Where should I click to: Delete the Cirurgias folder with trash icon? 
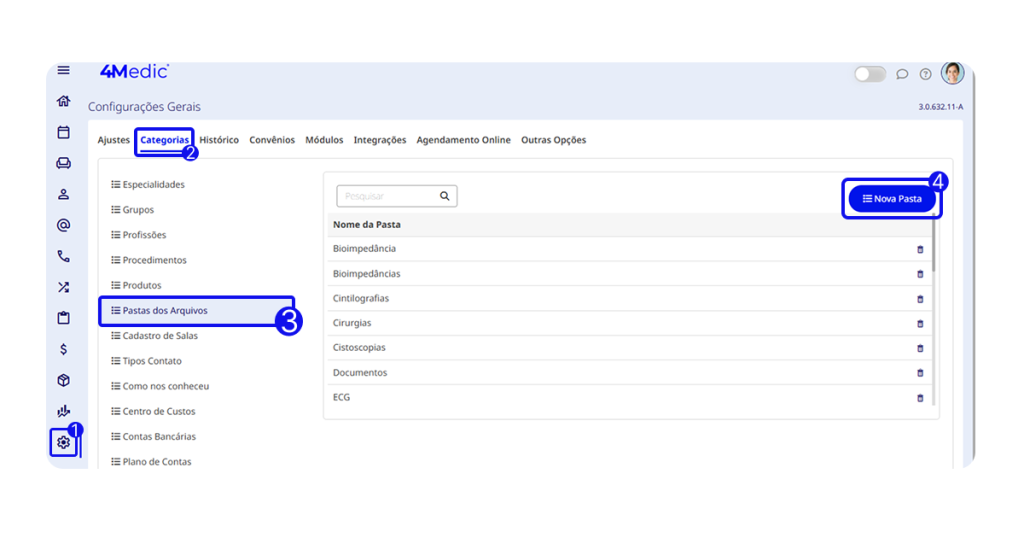920,324
